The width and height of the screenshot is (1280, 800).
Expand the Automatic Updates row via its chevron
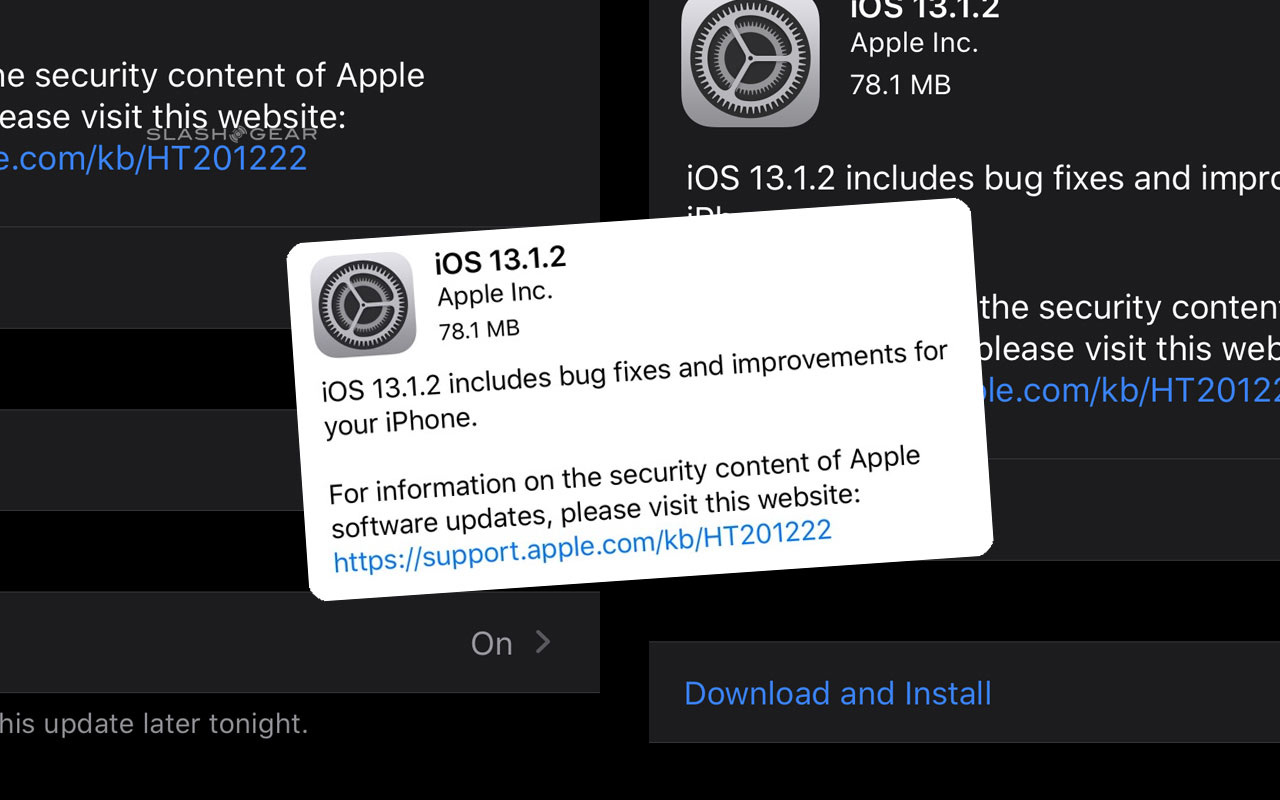click(x=541, y=643)
